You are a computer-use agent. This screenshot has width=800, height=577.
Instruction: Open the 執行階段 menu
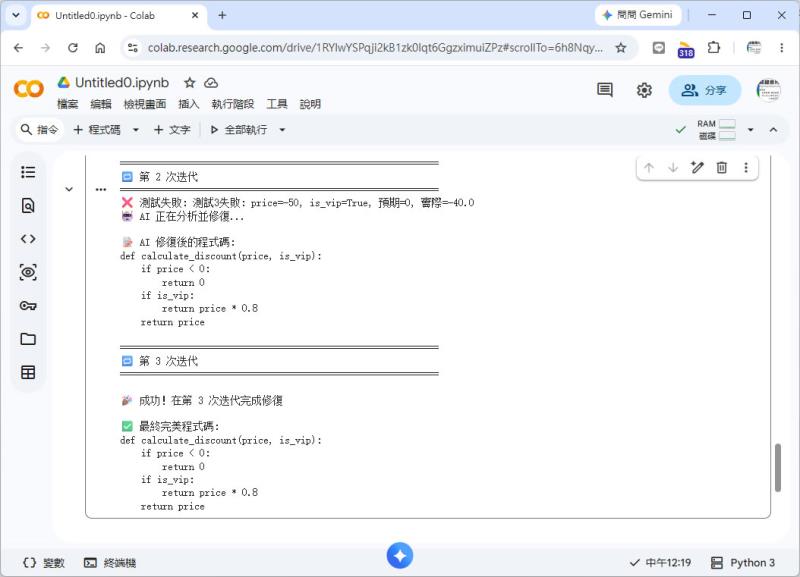pyautogui.click(x=233, y=104)
